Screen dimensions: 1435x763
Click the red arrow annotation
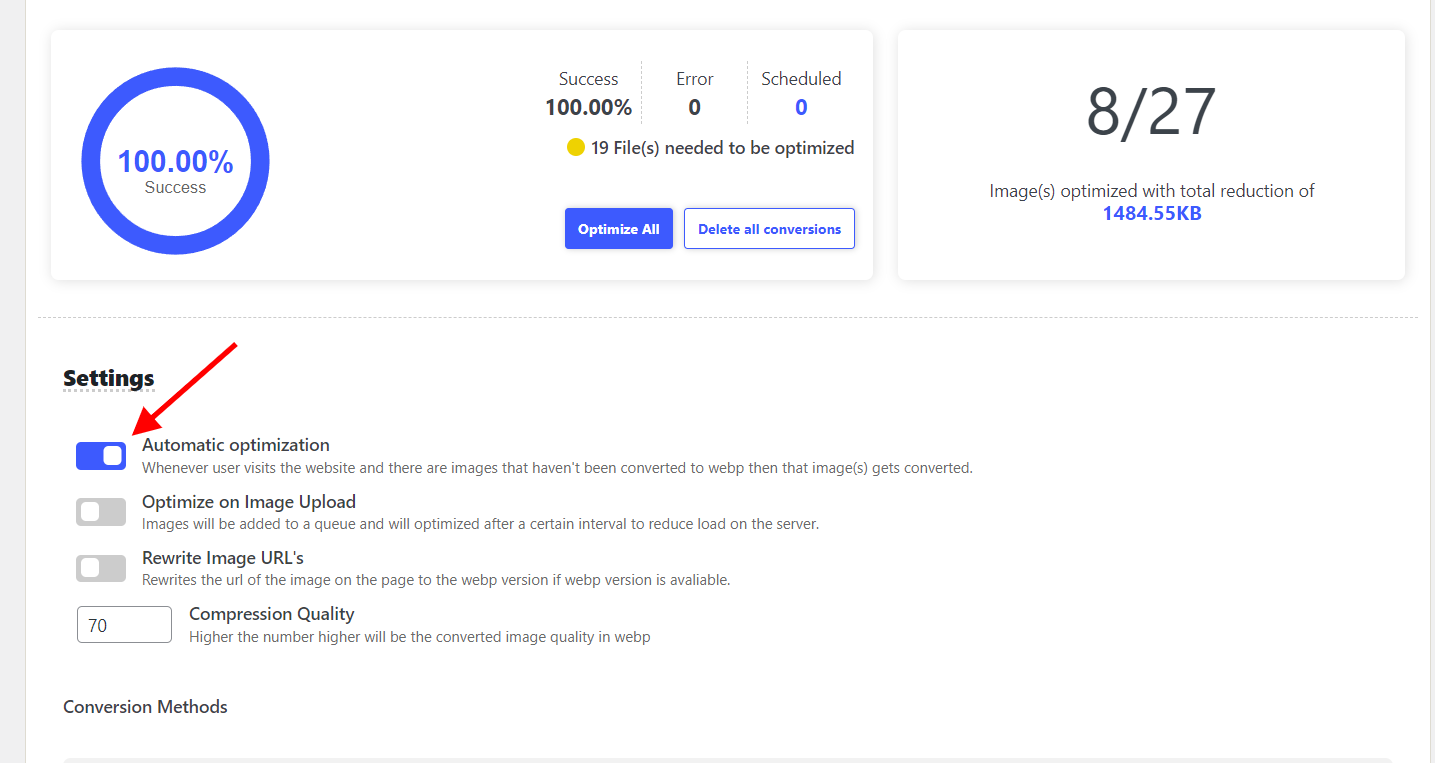184,390
